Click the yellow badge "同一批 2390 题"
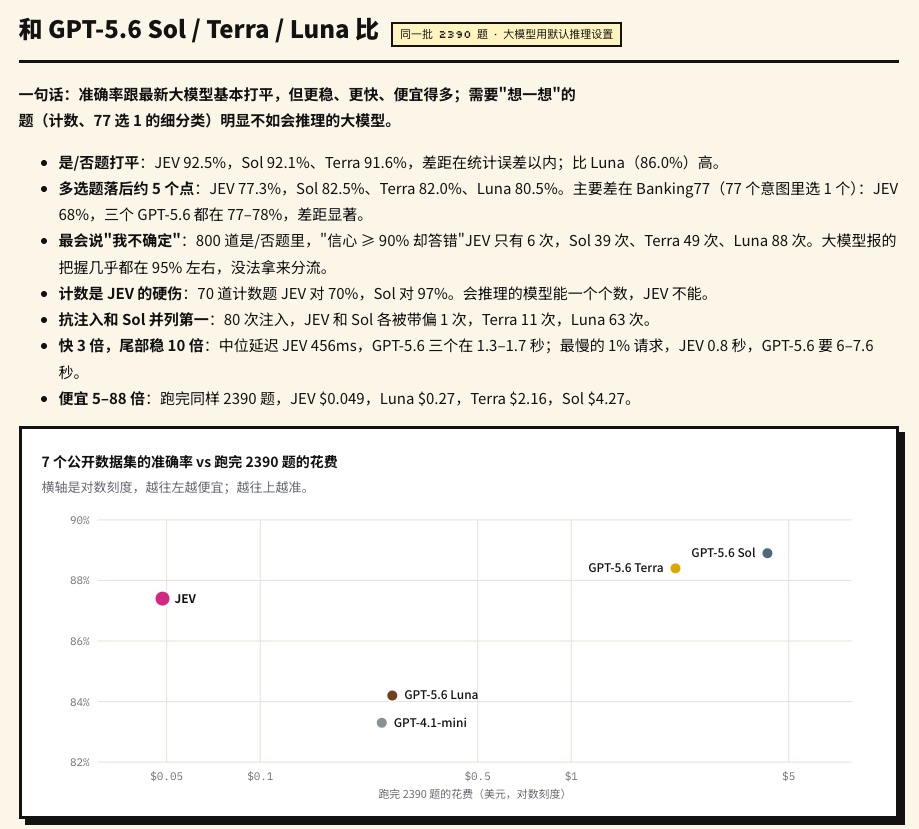This screenshot has width=919, height=829. pos(506,34)
